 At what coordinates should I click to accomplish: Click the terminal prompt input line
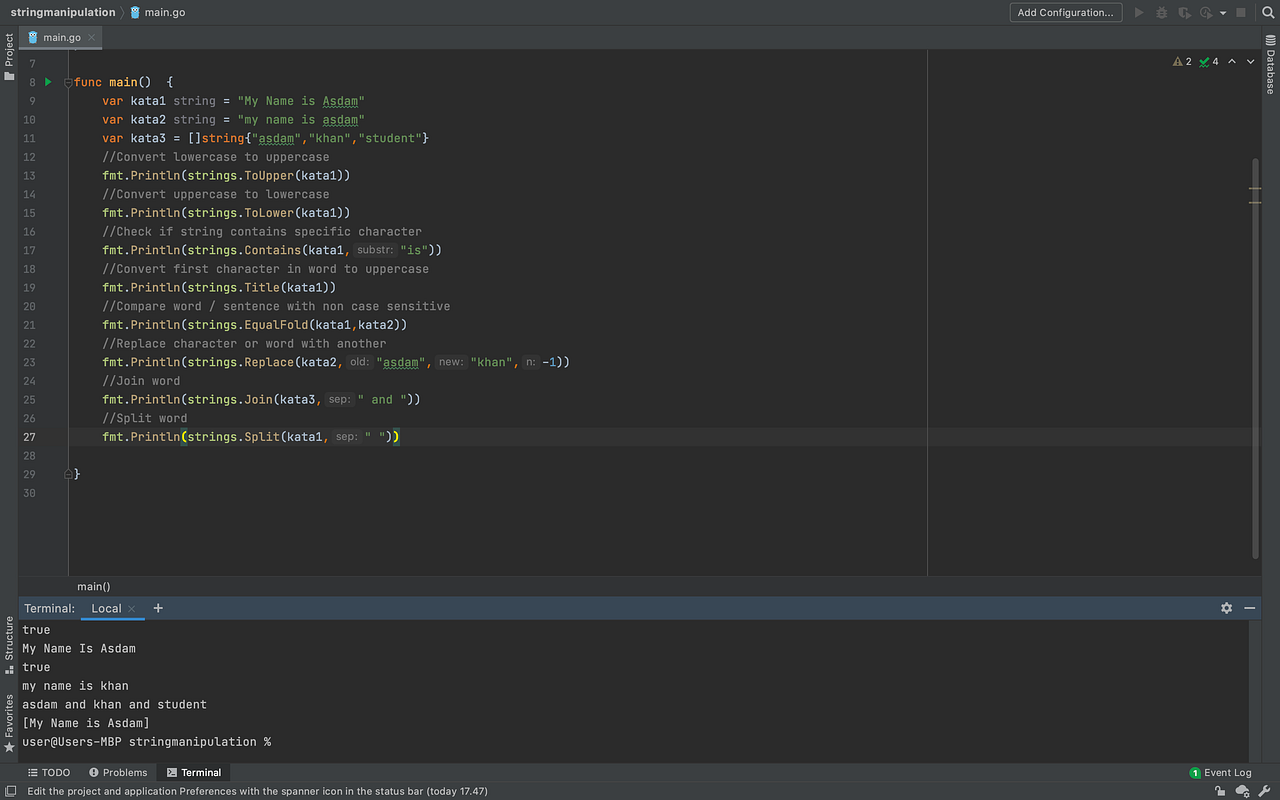click(146, 742)
